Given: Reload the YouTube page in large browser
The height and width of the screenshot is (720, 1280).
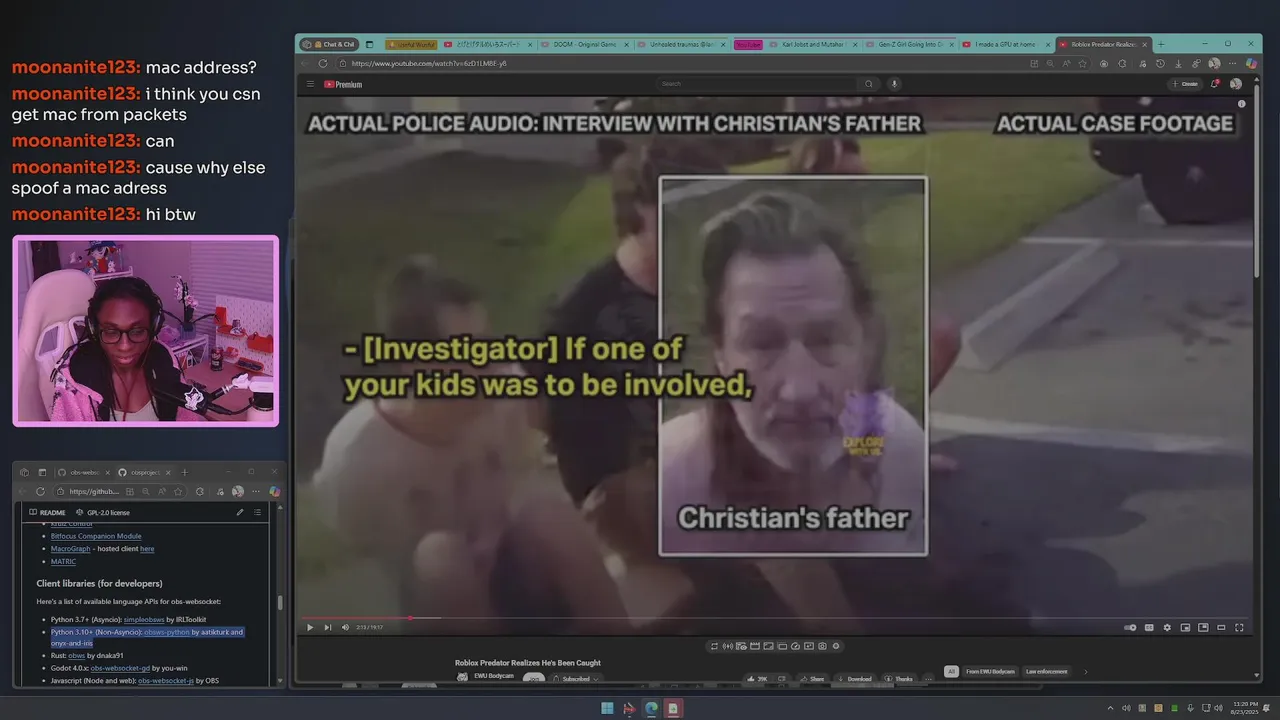Looking at the screenshot, I should coord(322,63).
